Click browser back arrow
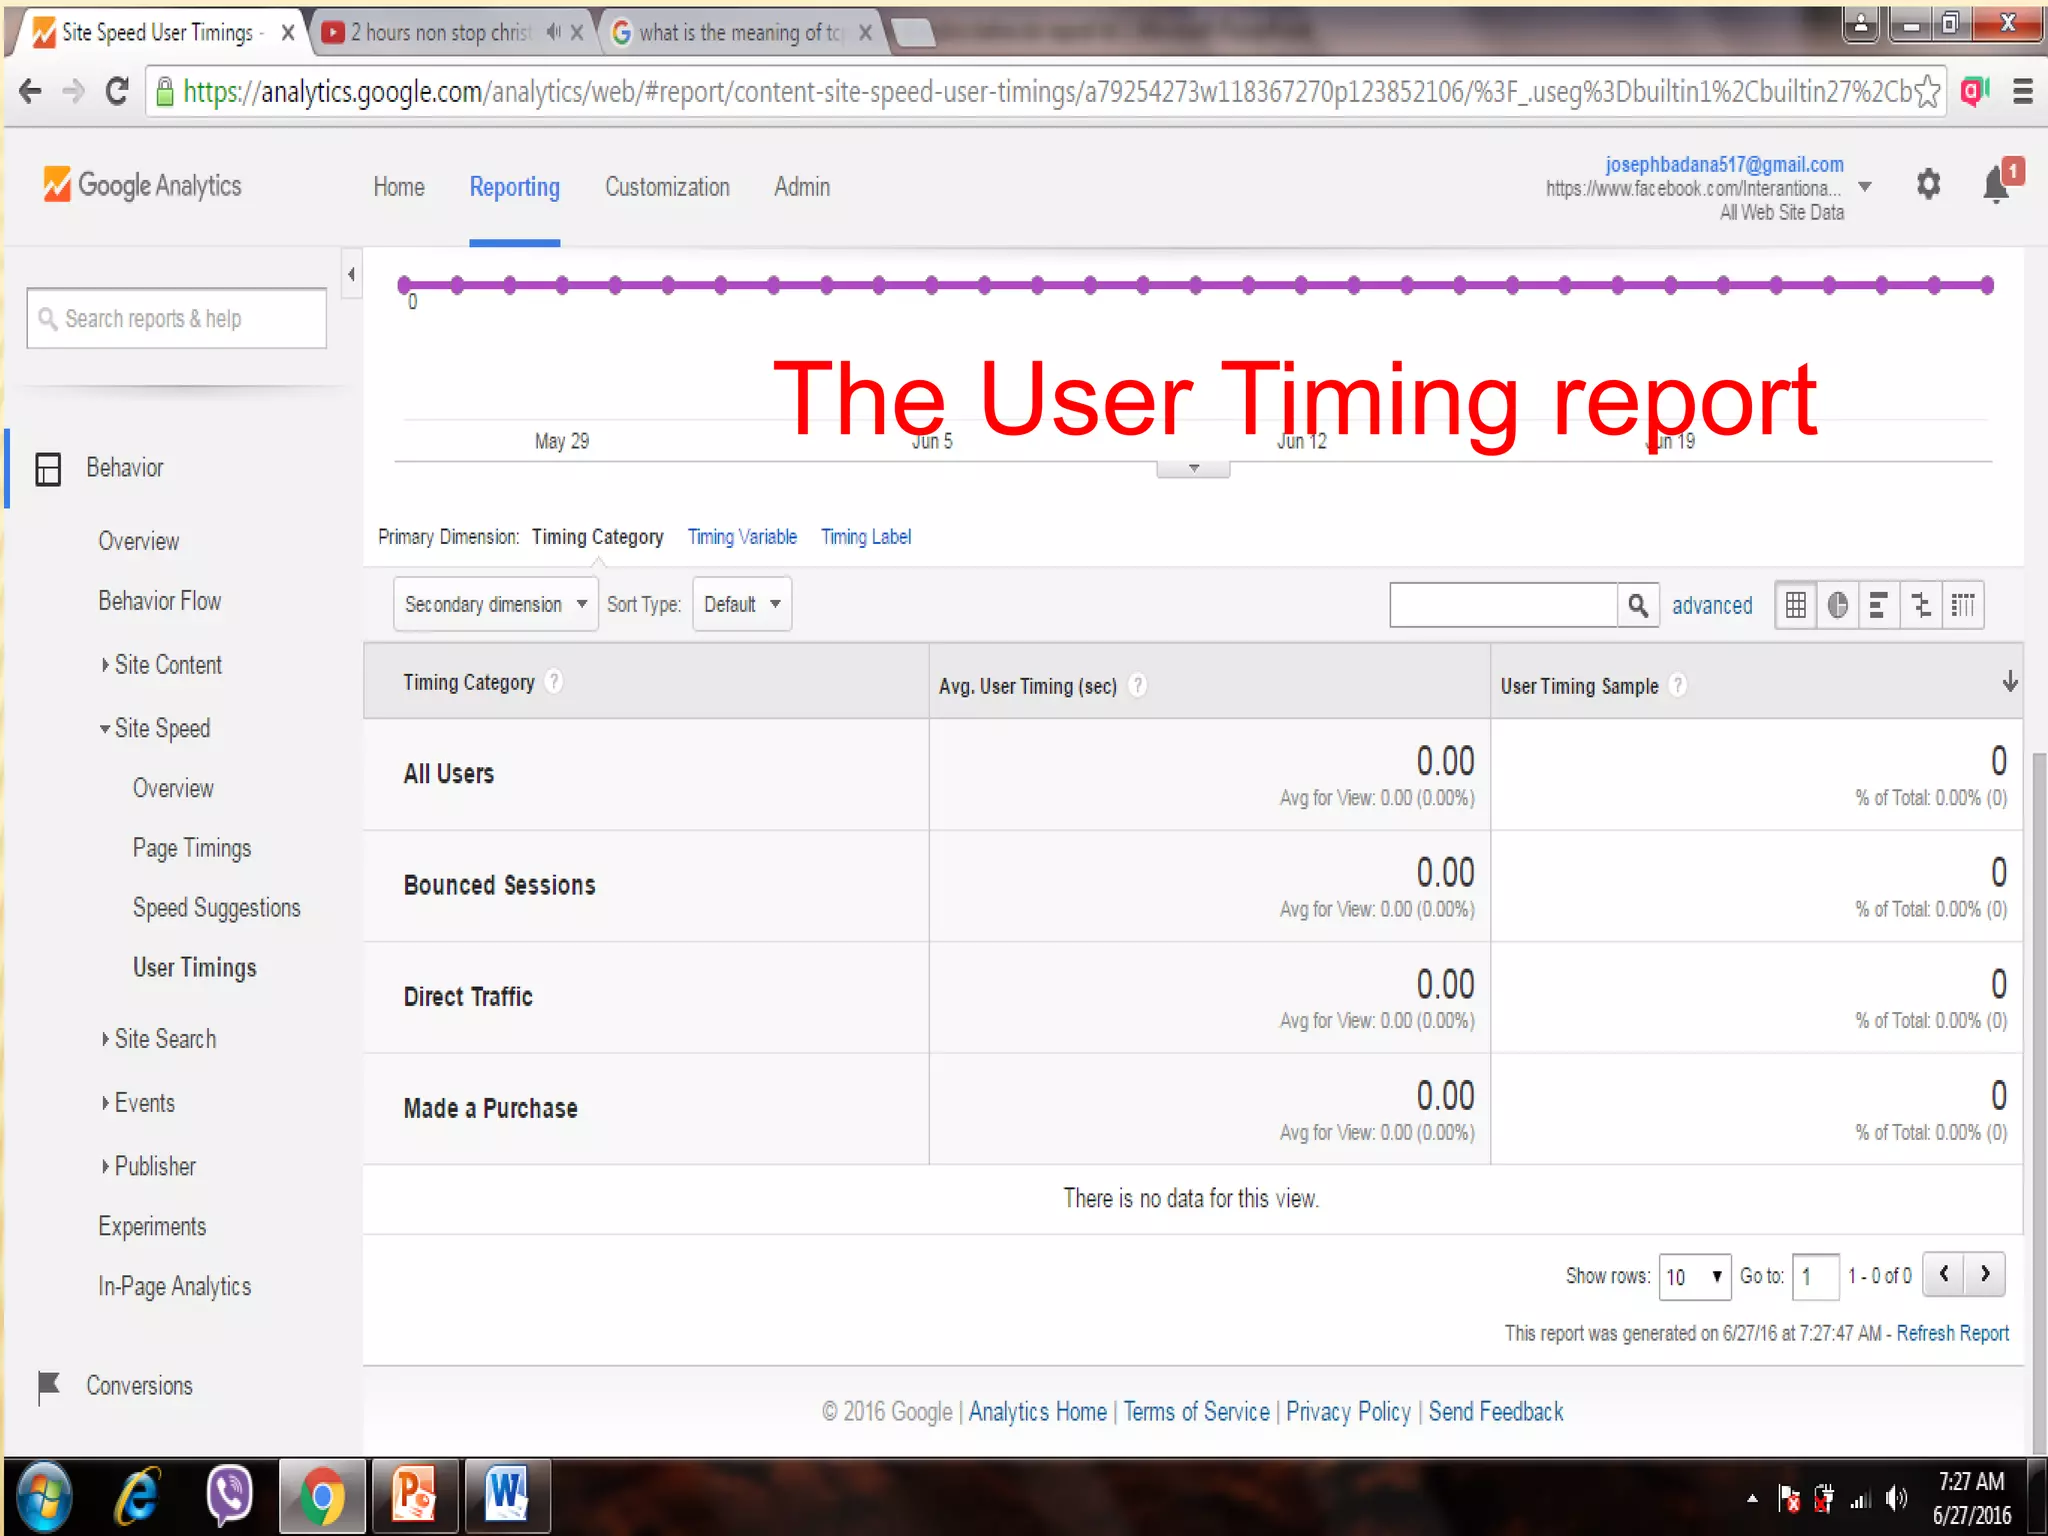Screen dimensions: 2048x1536 pyautogui.click(x=31, y=92)
